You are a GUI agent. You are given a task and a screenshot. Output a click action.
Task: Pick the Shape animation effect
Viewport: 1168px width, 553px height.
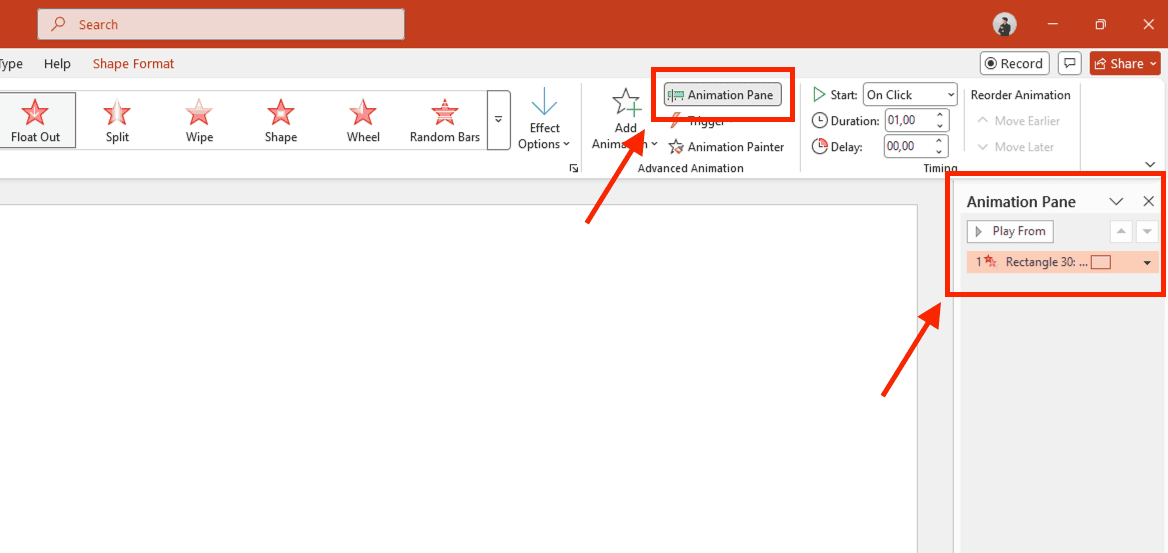pyautogui.click(x=280, y=121)
